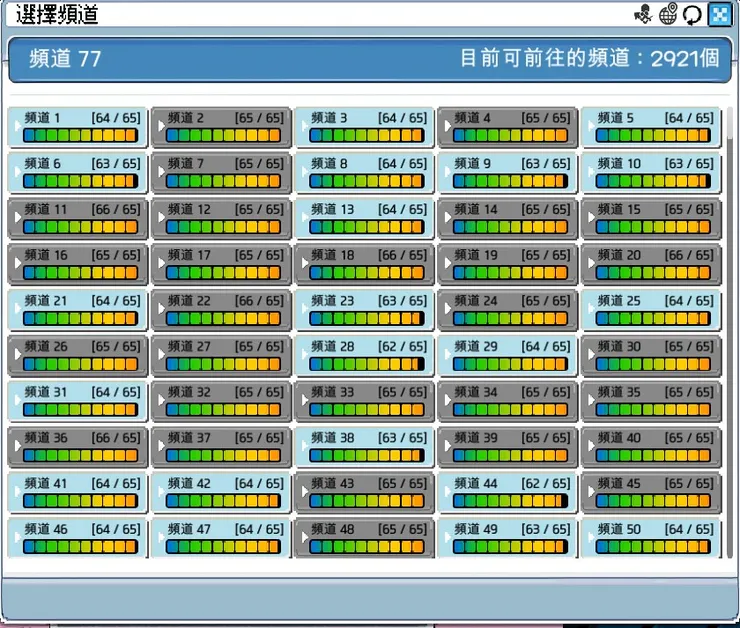Image resolution: width=740 pixels, height=628 pixels.
Task: Go to 頻道 8
Action: pyautogui.click(x=364, y=173)
